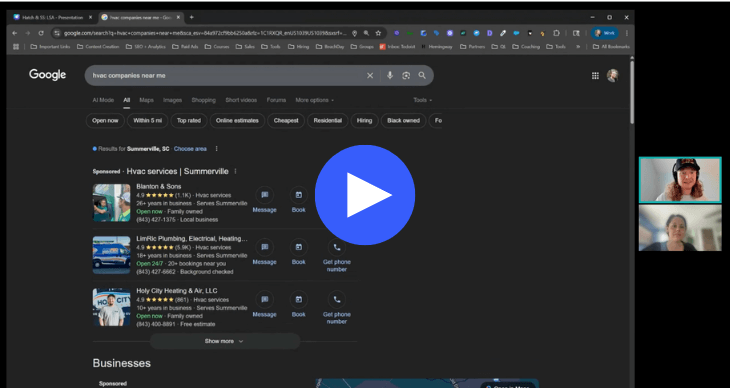Expand the Tools dropdown in search tabs row

(423, 100)
